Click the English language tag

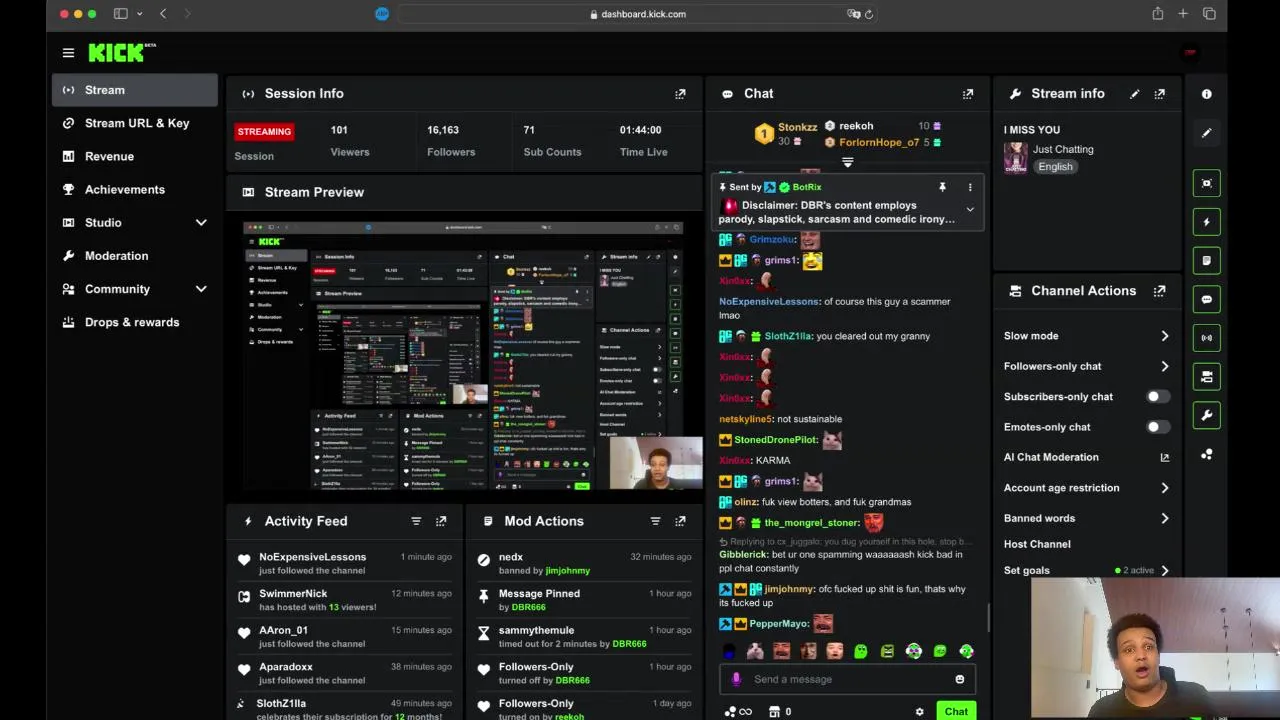(1055, 167)
